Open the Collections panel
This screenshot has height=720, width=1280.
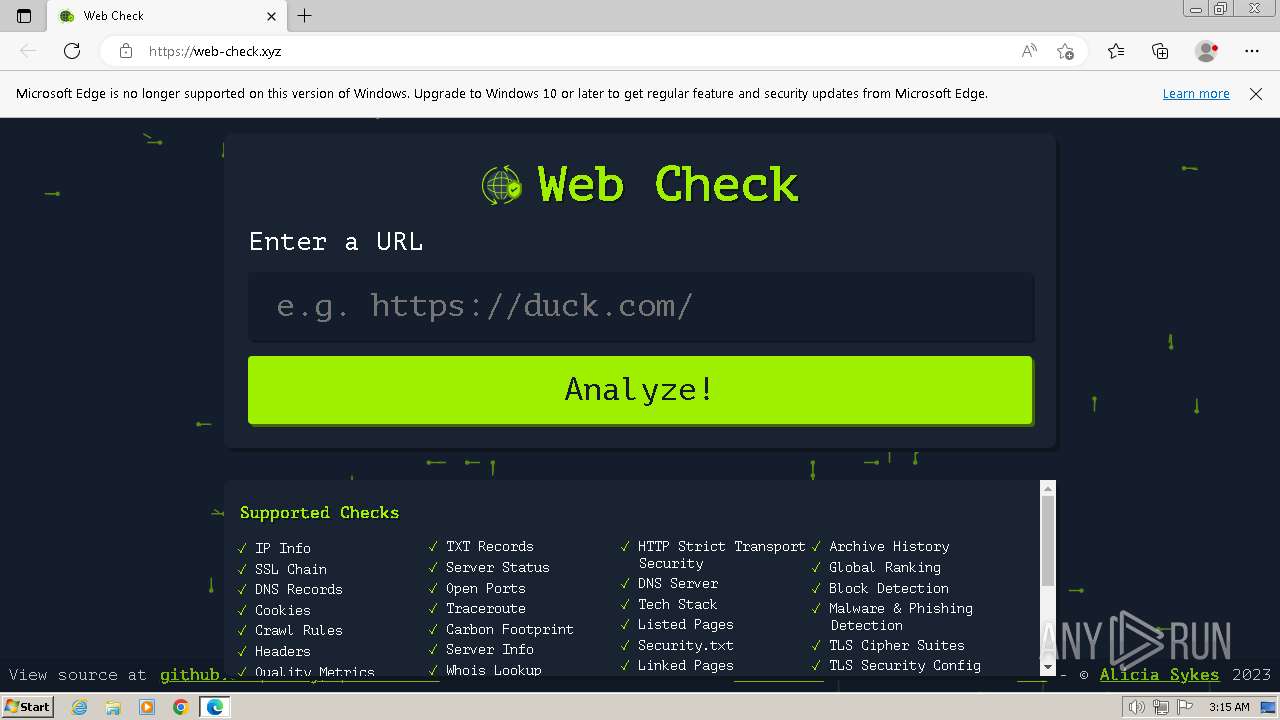[1160, 51]
